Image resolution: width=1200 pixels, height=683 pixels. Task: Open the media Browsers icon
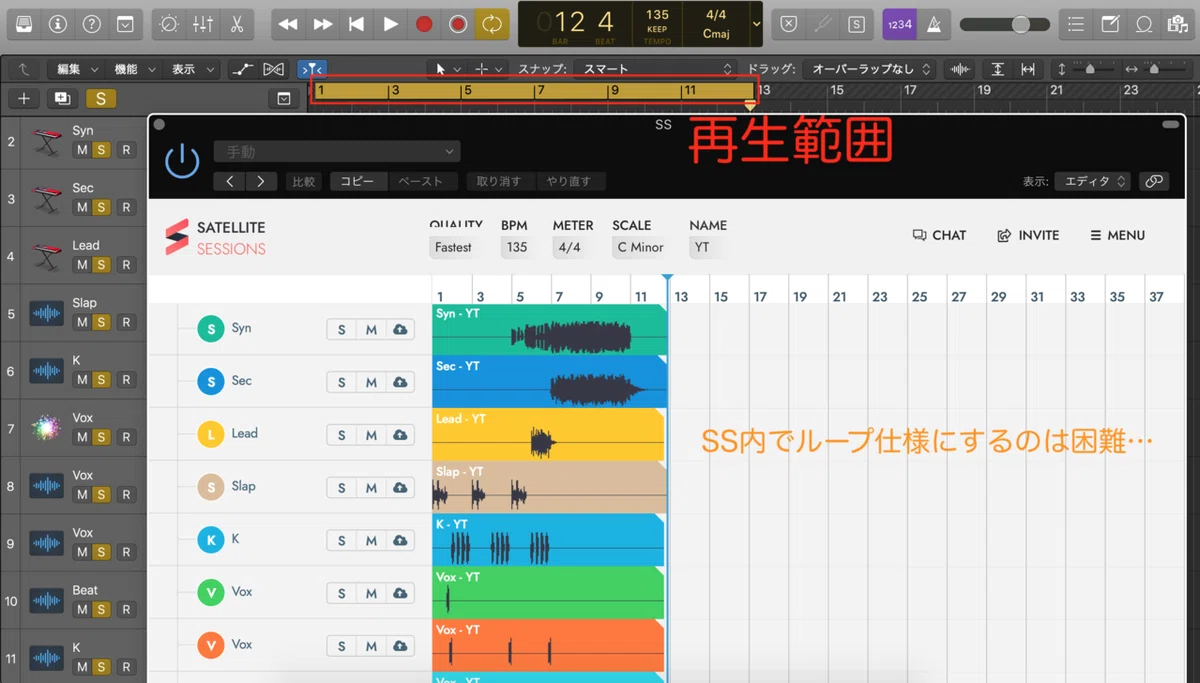pyautogui.click(x=1178, y=24)
